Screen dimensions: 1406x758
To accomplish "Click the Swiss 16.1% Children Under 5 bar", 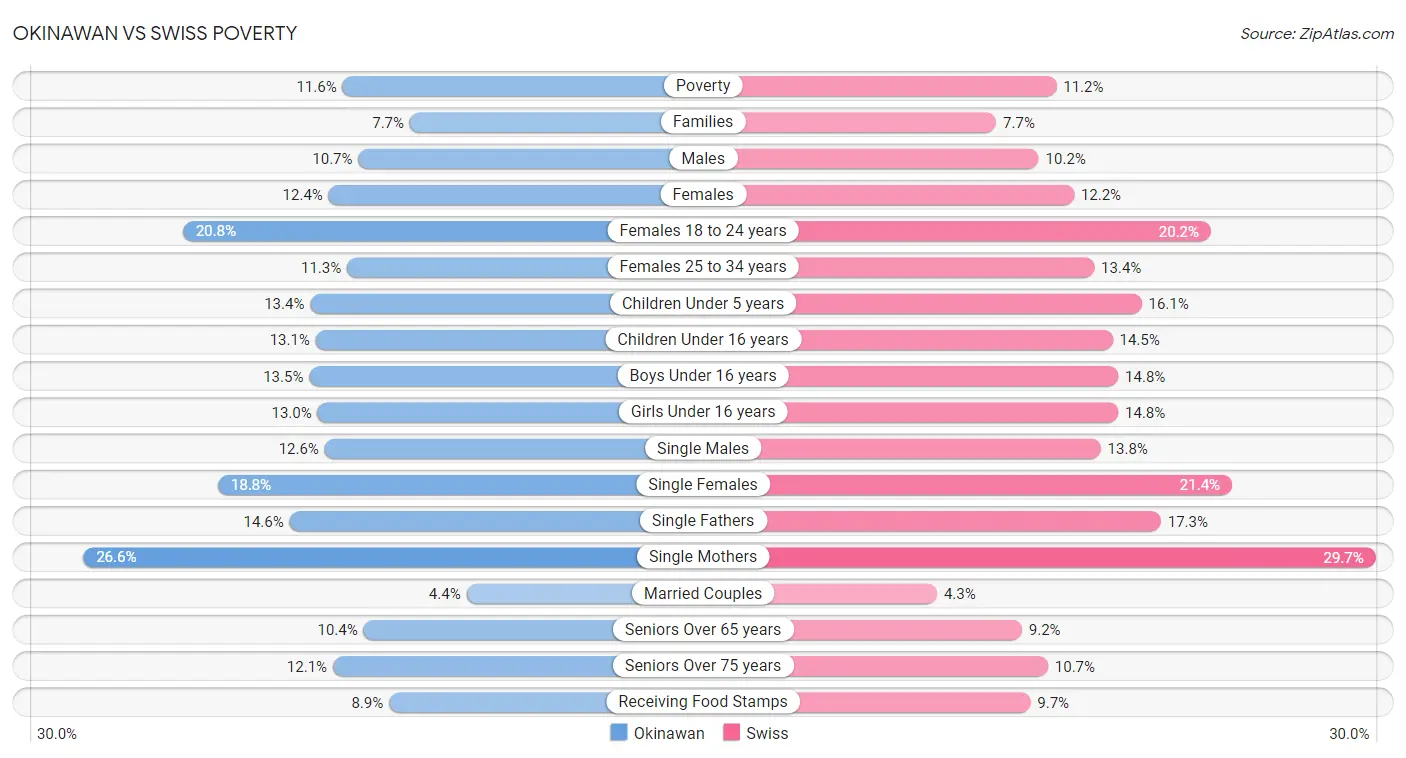I will (x=922, y=303).
